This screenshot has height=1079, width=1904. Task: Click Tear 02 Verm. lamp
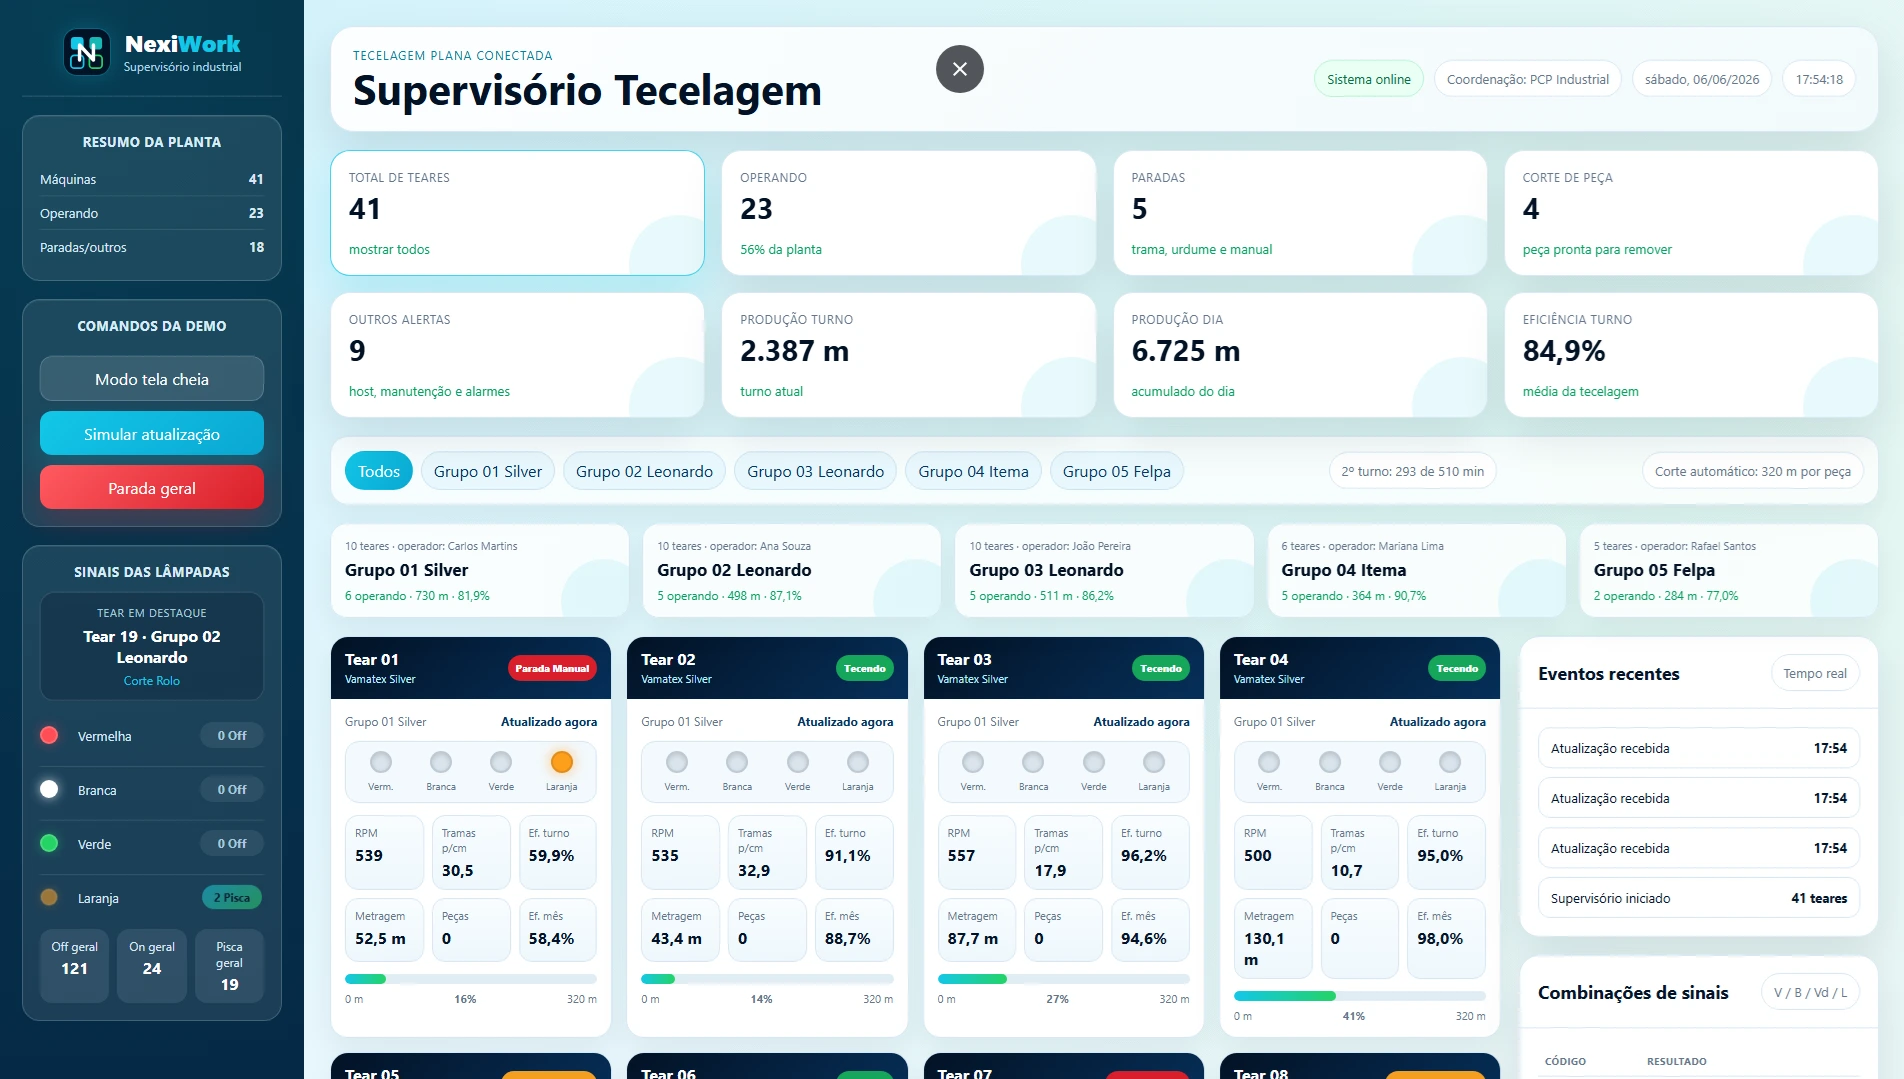point(677,762)
